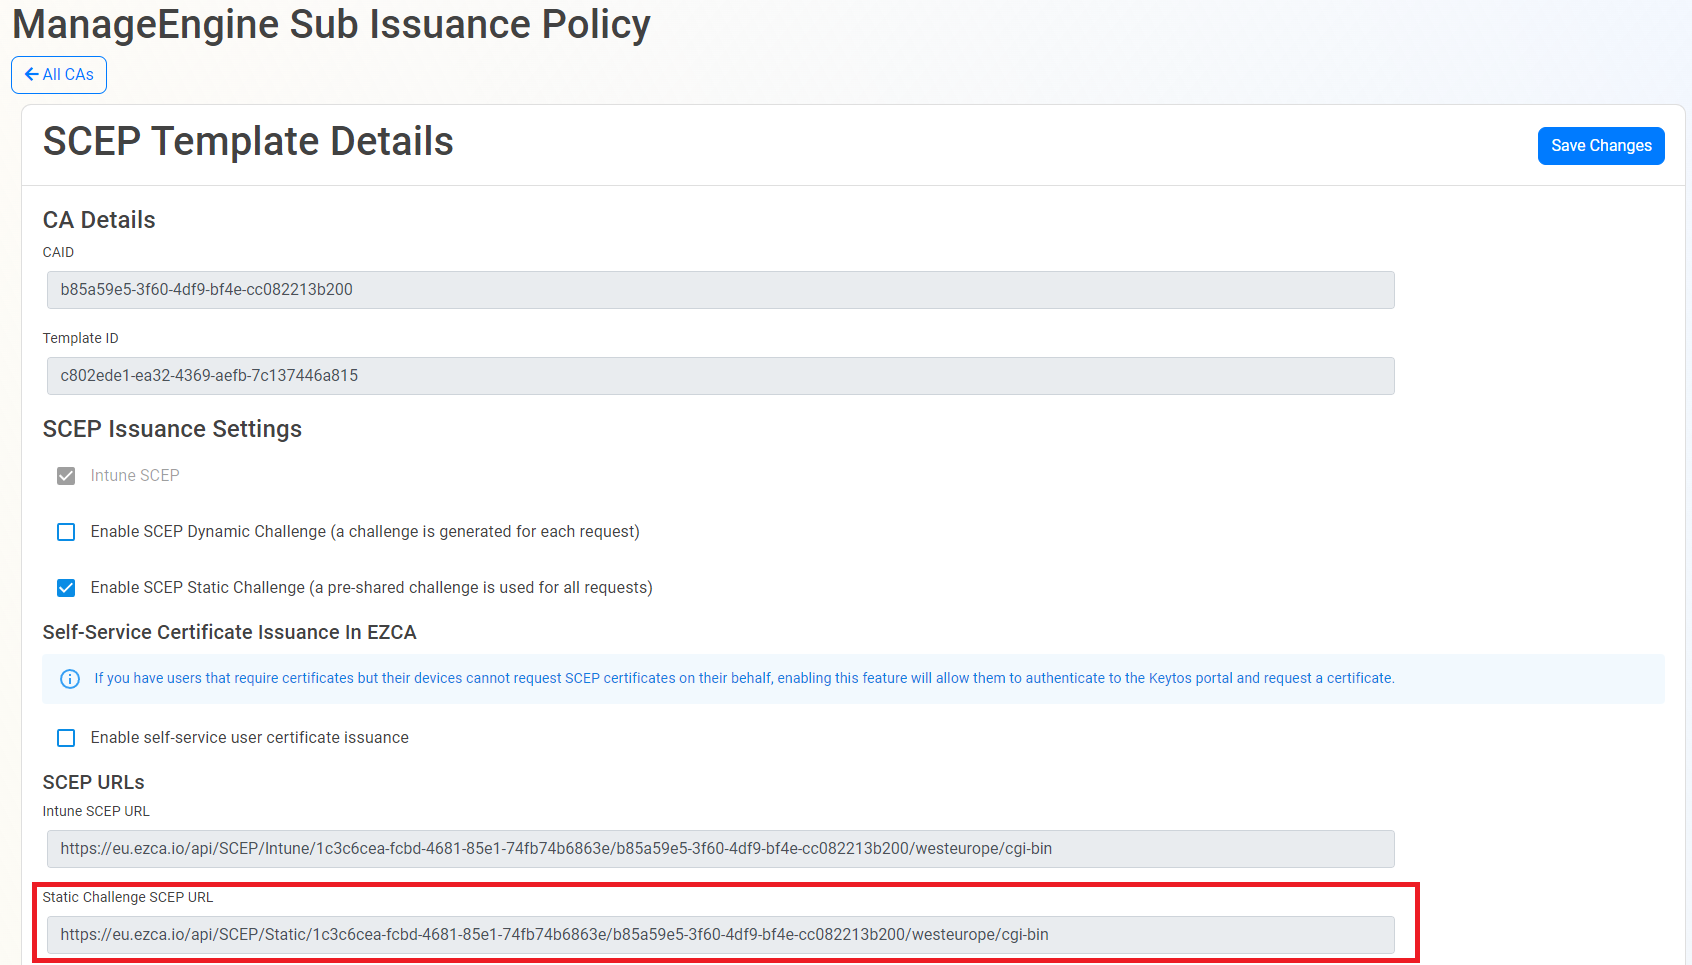Click the 'Enable SCEP Dynamic Challenge' label text
Image resolution: width=1692 pixels, height=965 pixels.
[x=365, y=532]
